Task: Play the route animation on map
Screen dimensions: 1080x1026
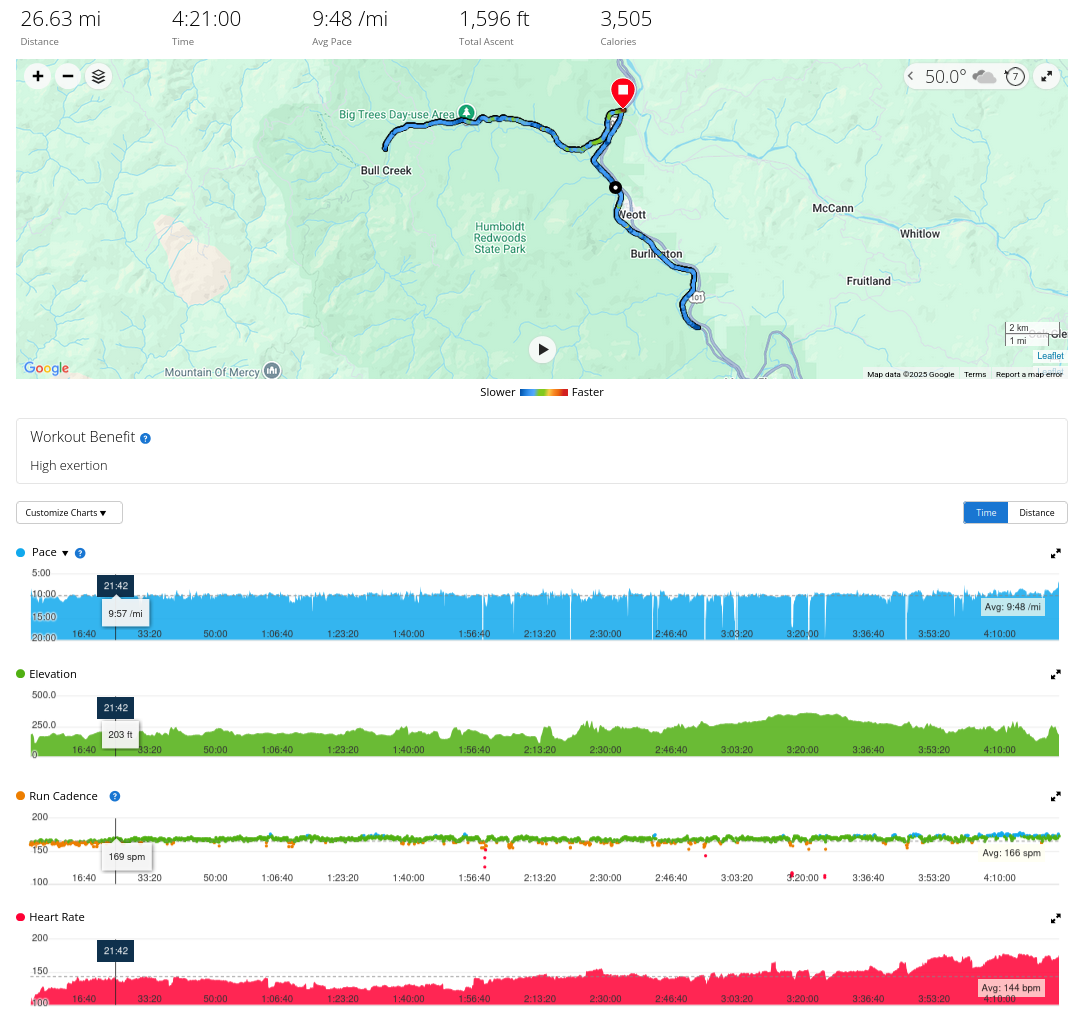Action: (542, 349)
